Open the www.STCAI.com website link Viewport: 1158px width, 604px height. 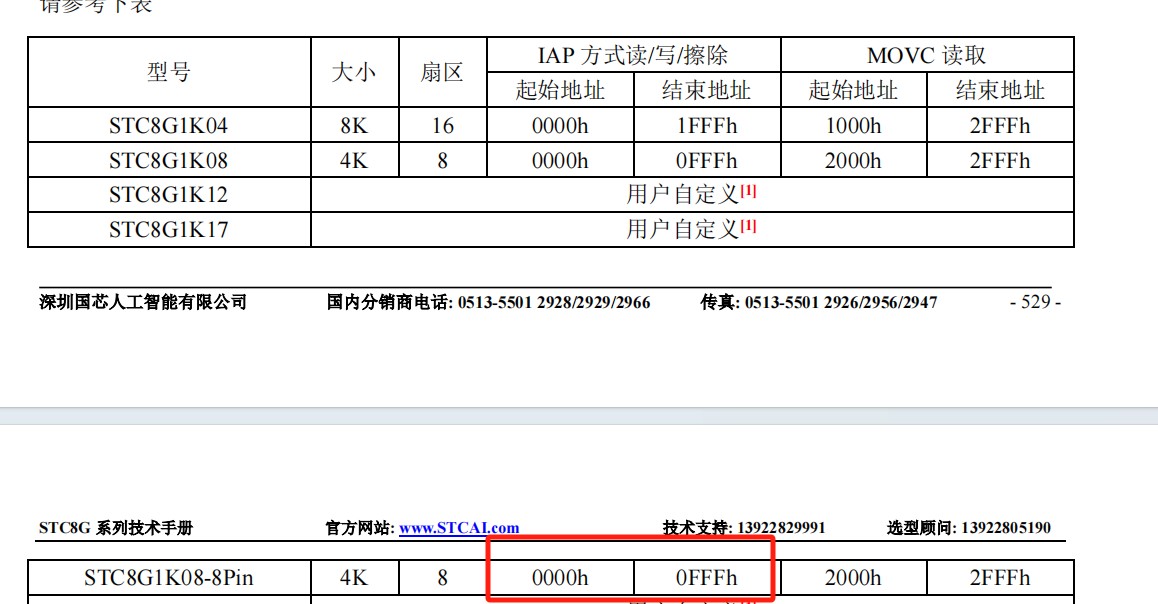(x=459, y=528)
